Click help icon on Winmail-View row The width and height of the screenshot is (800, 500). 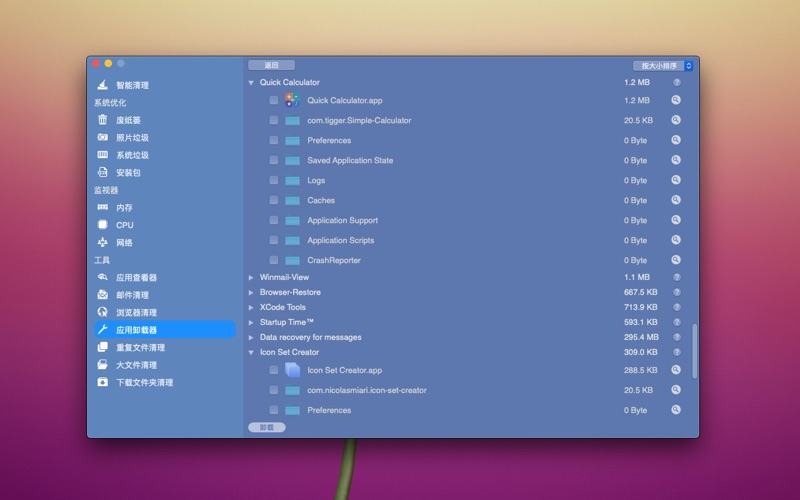click(x=676, y=277)
